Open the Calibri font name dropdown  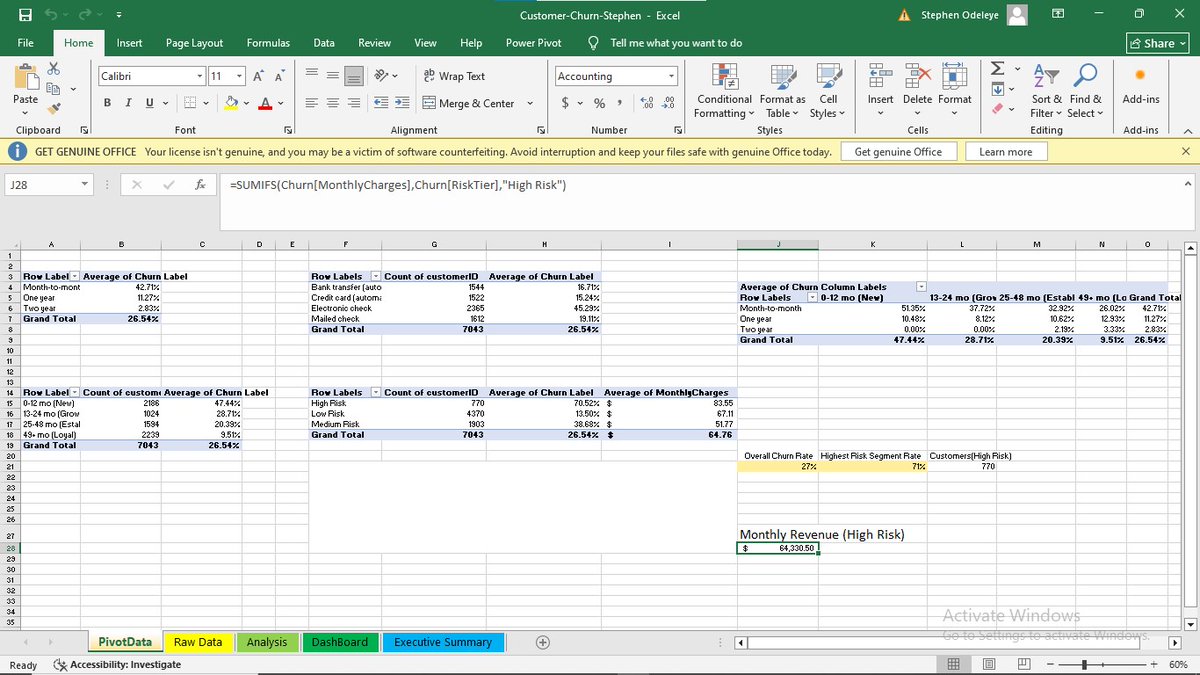point(198,76)
